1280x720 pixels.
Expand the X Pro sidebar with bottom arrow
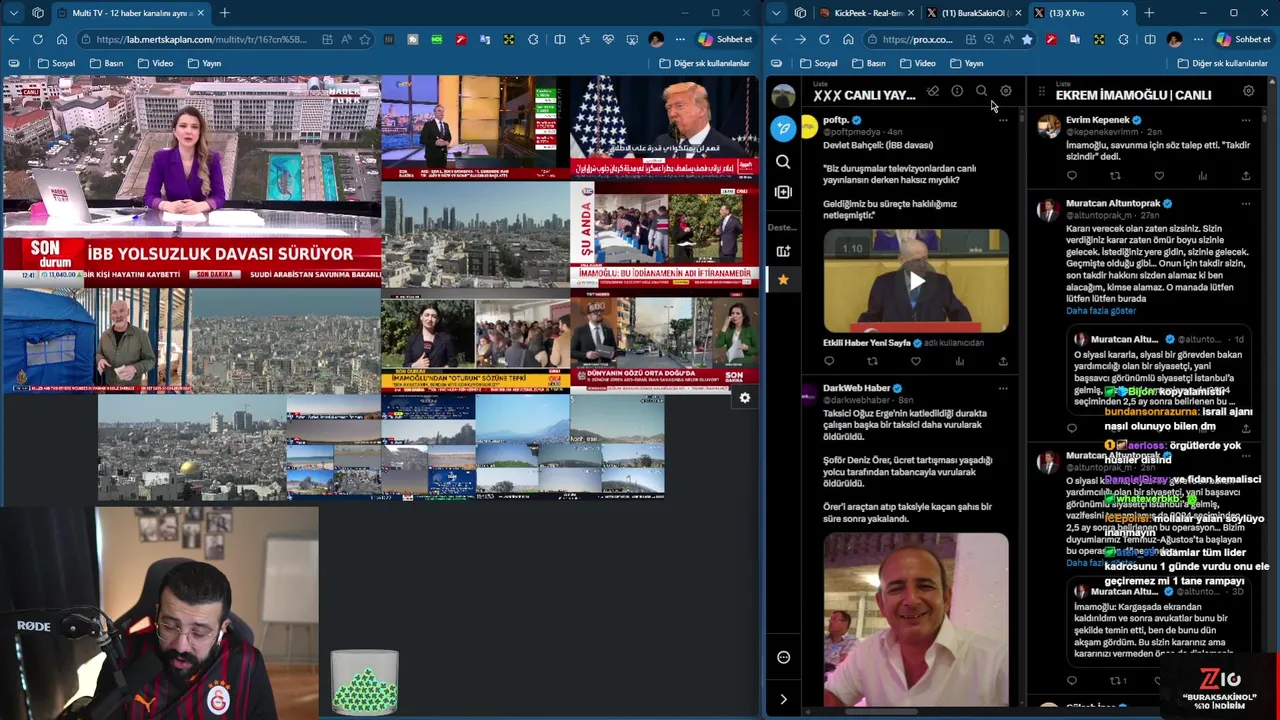click(x=783, y=699)
